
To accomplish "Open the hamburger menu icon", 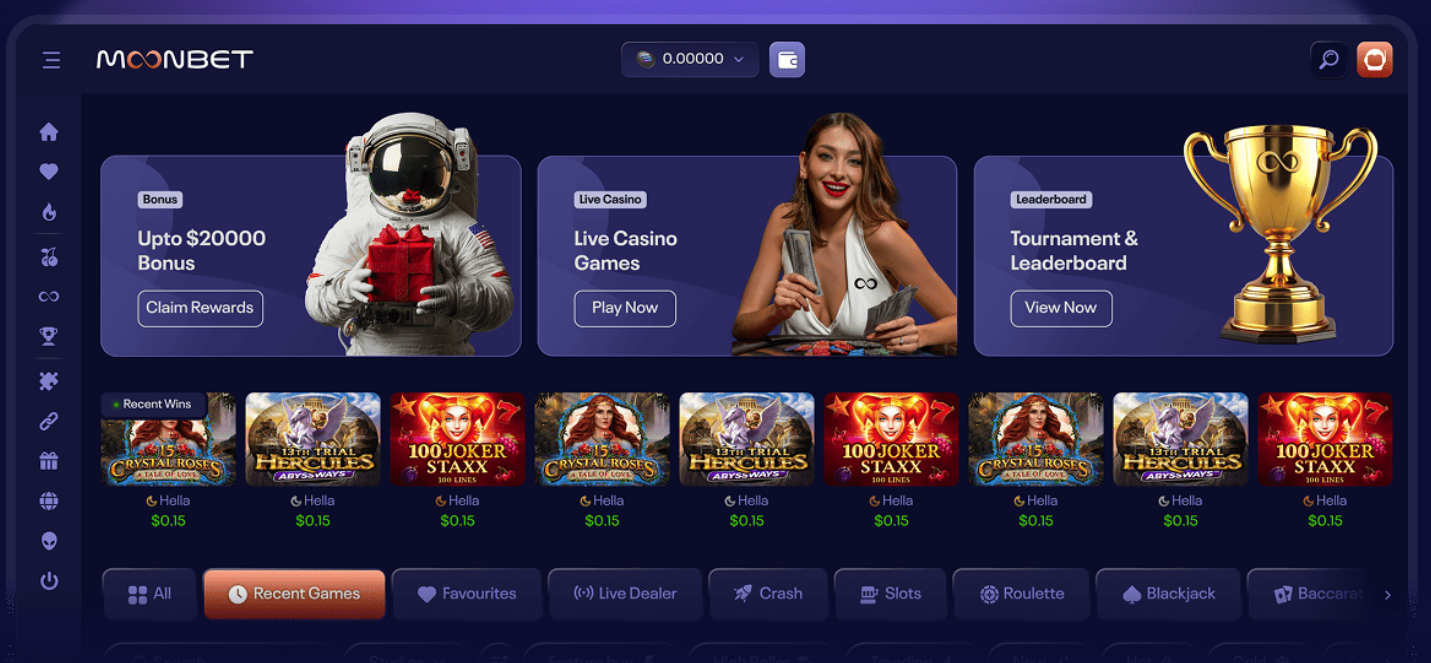I will [x=51, y=60].
